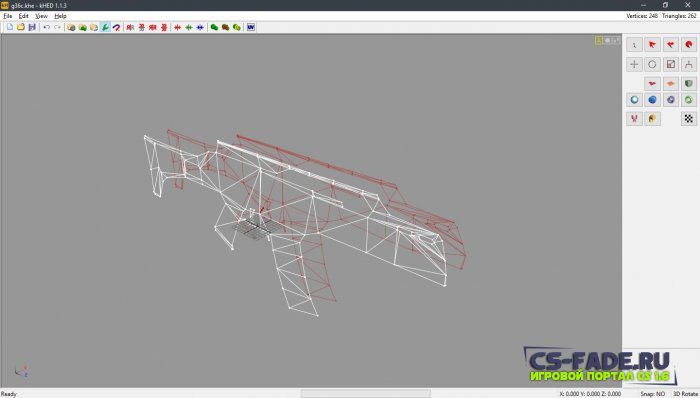Select the scale tool with square icon
Screen dimensions: 700x398
pos(671,64)
